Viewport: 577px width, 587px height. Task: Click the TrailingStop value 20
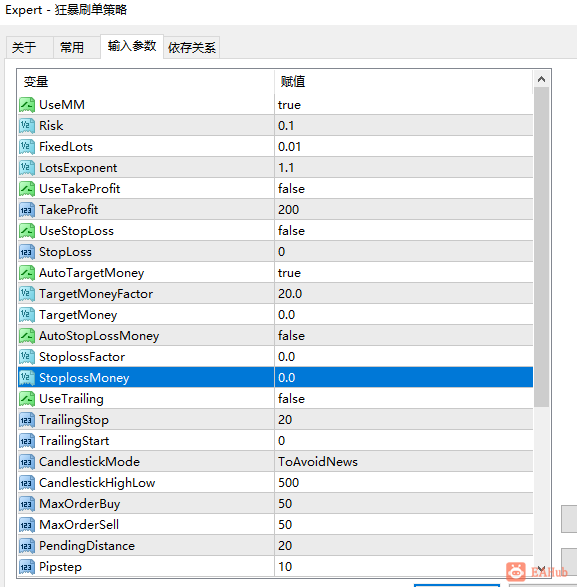tap(285, 420)
